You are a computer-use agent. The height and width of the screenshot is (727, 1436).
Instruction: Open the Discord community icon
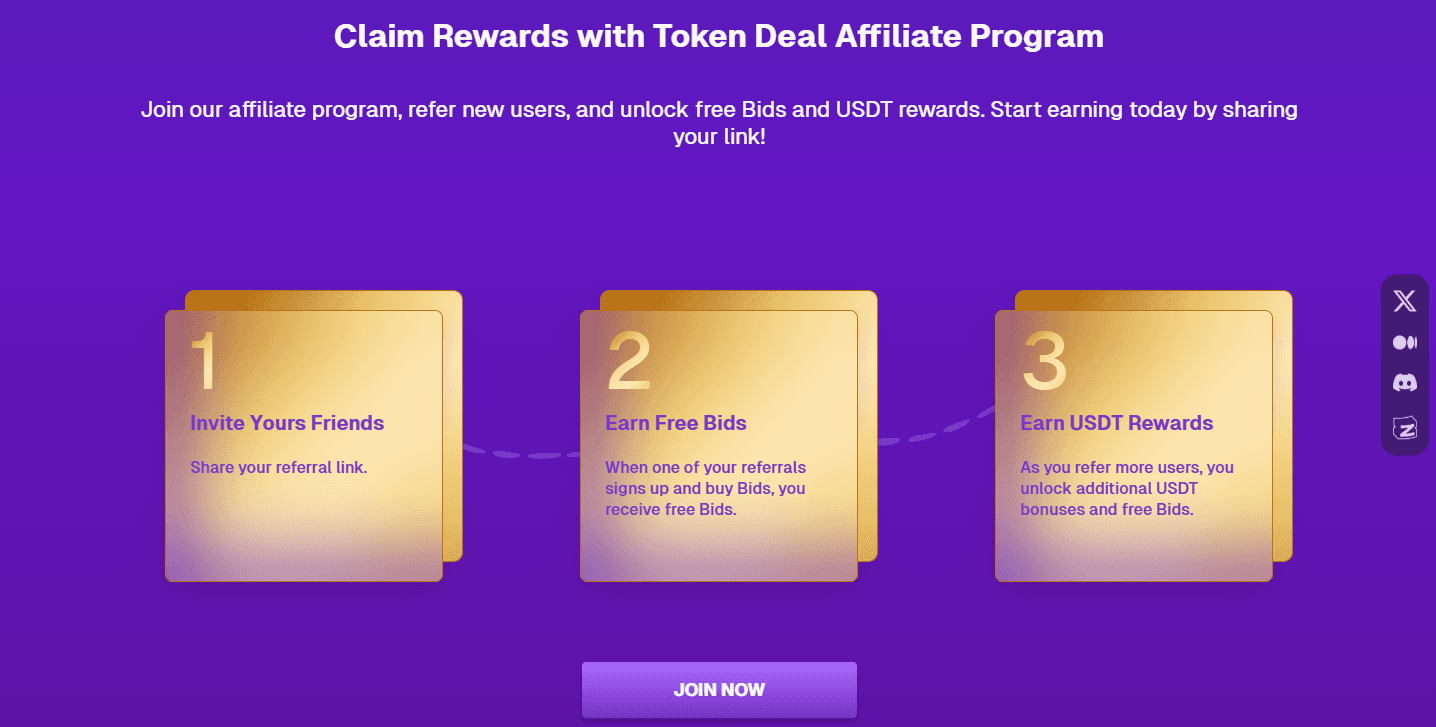pyautogui.click(x=1404, y=382)
